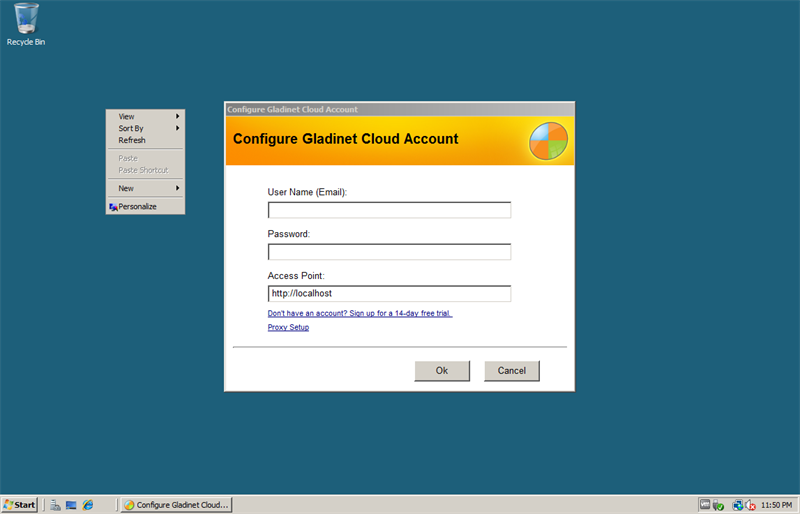Click the Configure Gladinet Cloud Account title bar

[399, 109]
